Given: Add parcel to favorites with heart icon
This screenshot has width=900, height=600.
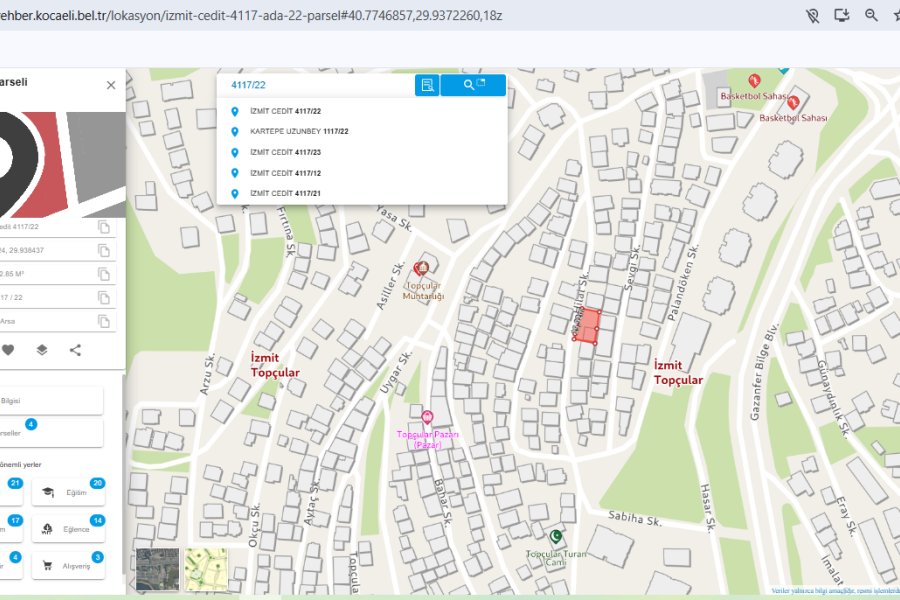Looking at the screenshot, I should 8,350.
